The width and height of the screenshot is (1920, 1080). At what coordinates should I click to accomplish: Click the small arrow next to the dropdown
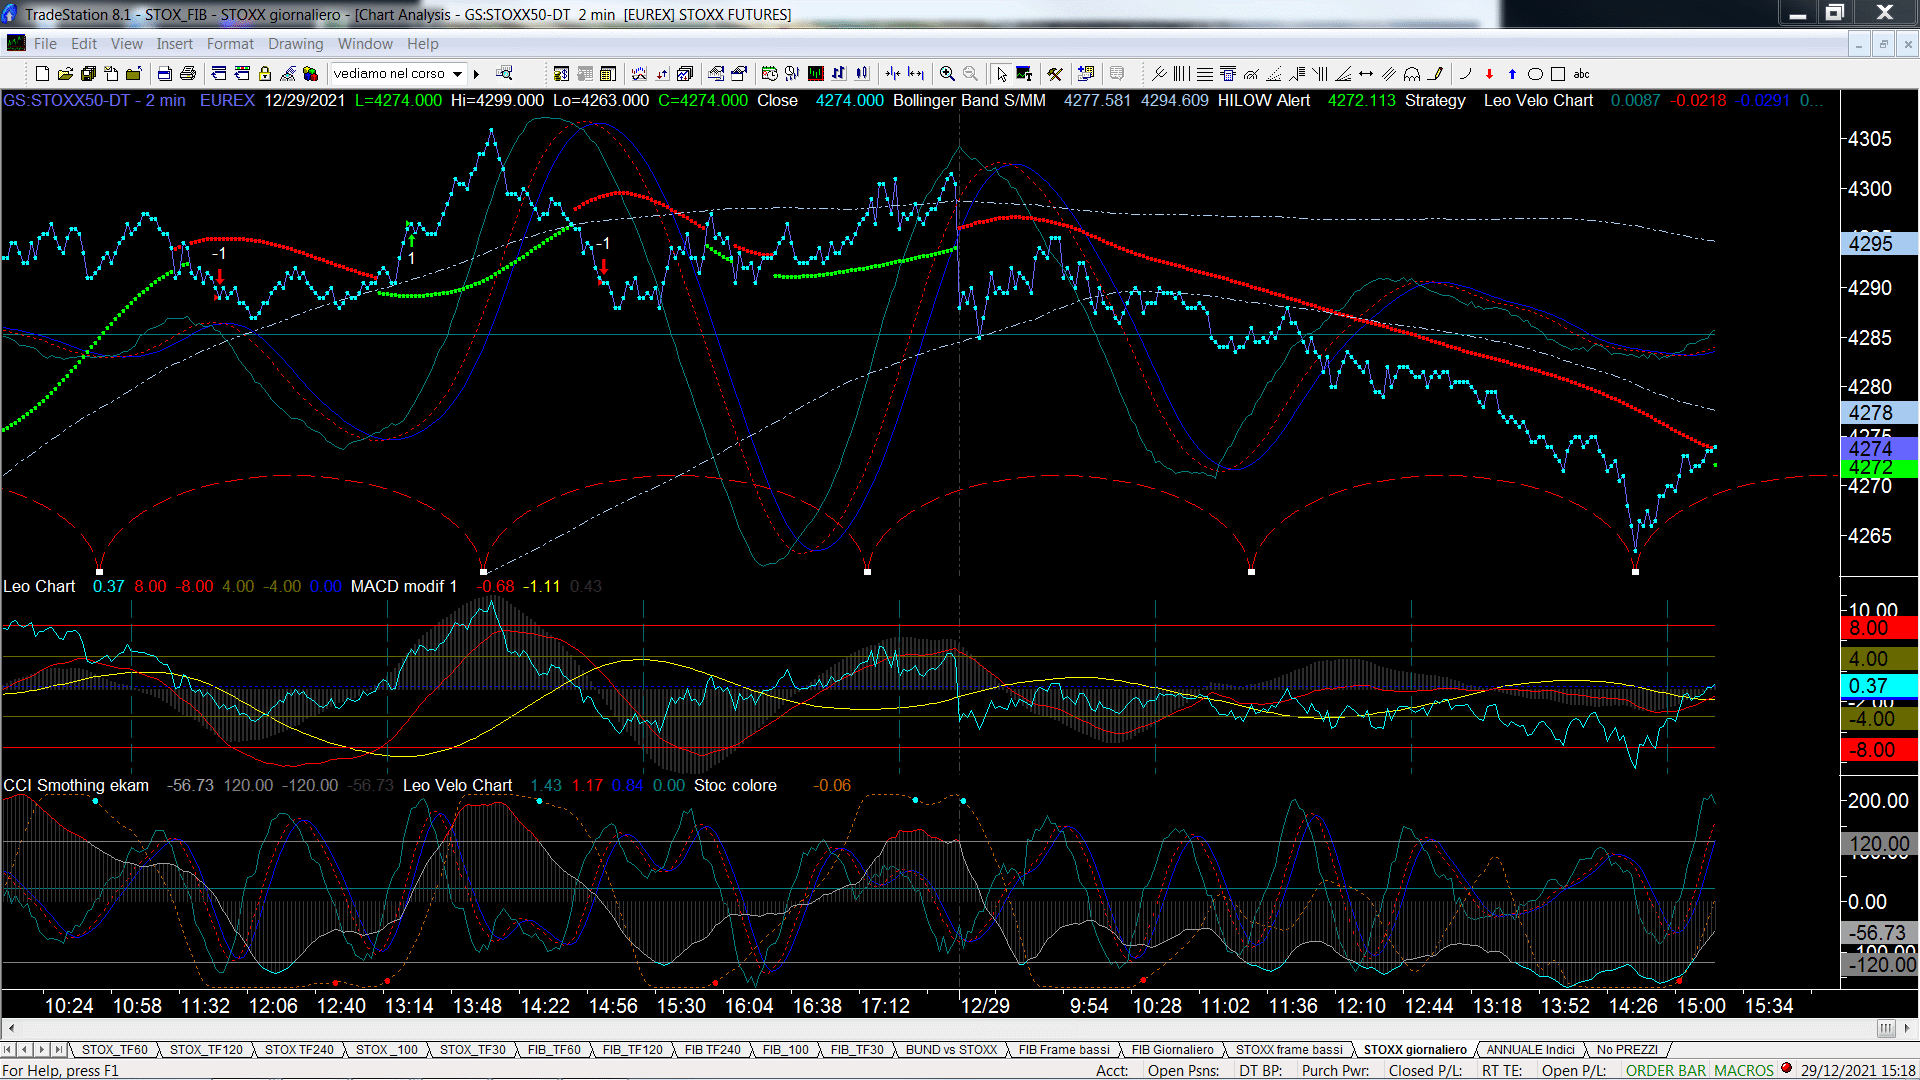(x=477, y=74)
